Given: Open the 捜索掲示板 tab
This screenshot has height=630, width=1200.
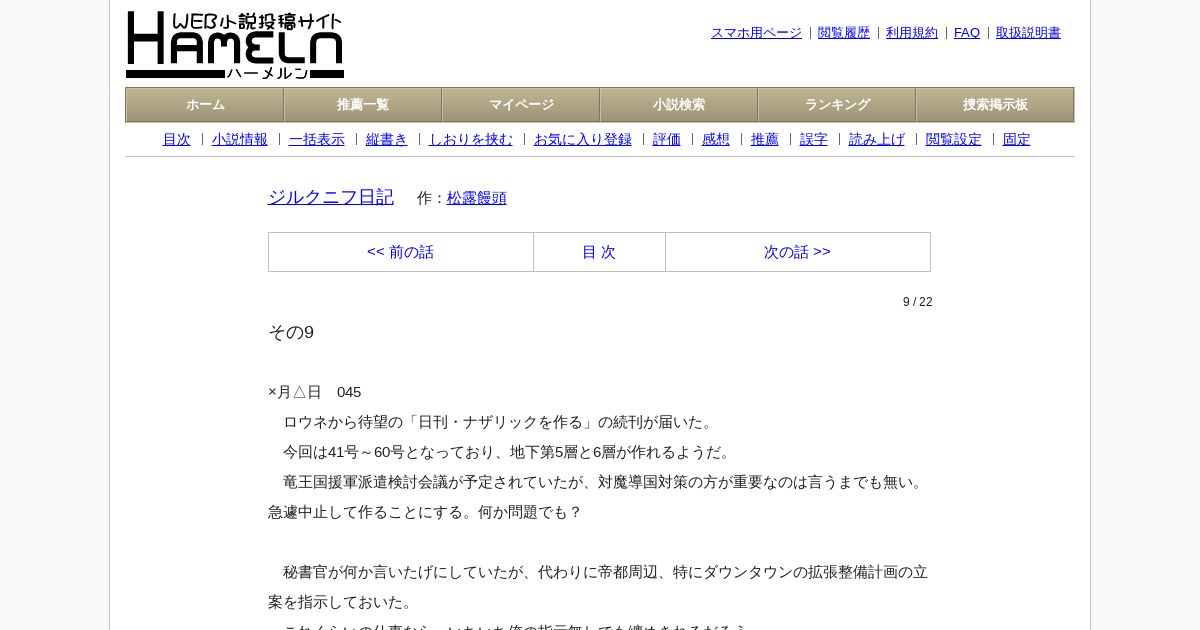Looking at the screenshot, I should coord(995,105).
